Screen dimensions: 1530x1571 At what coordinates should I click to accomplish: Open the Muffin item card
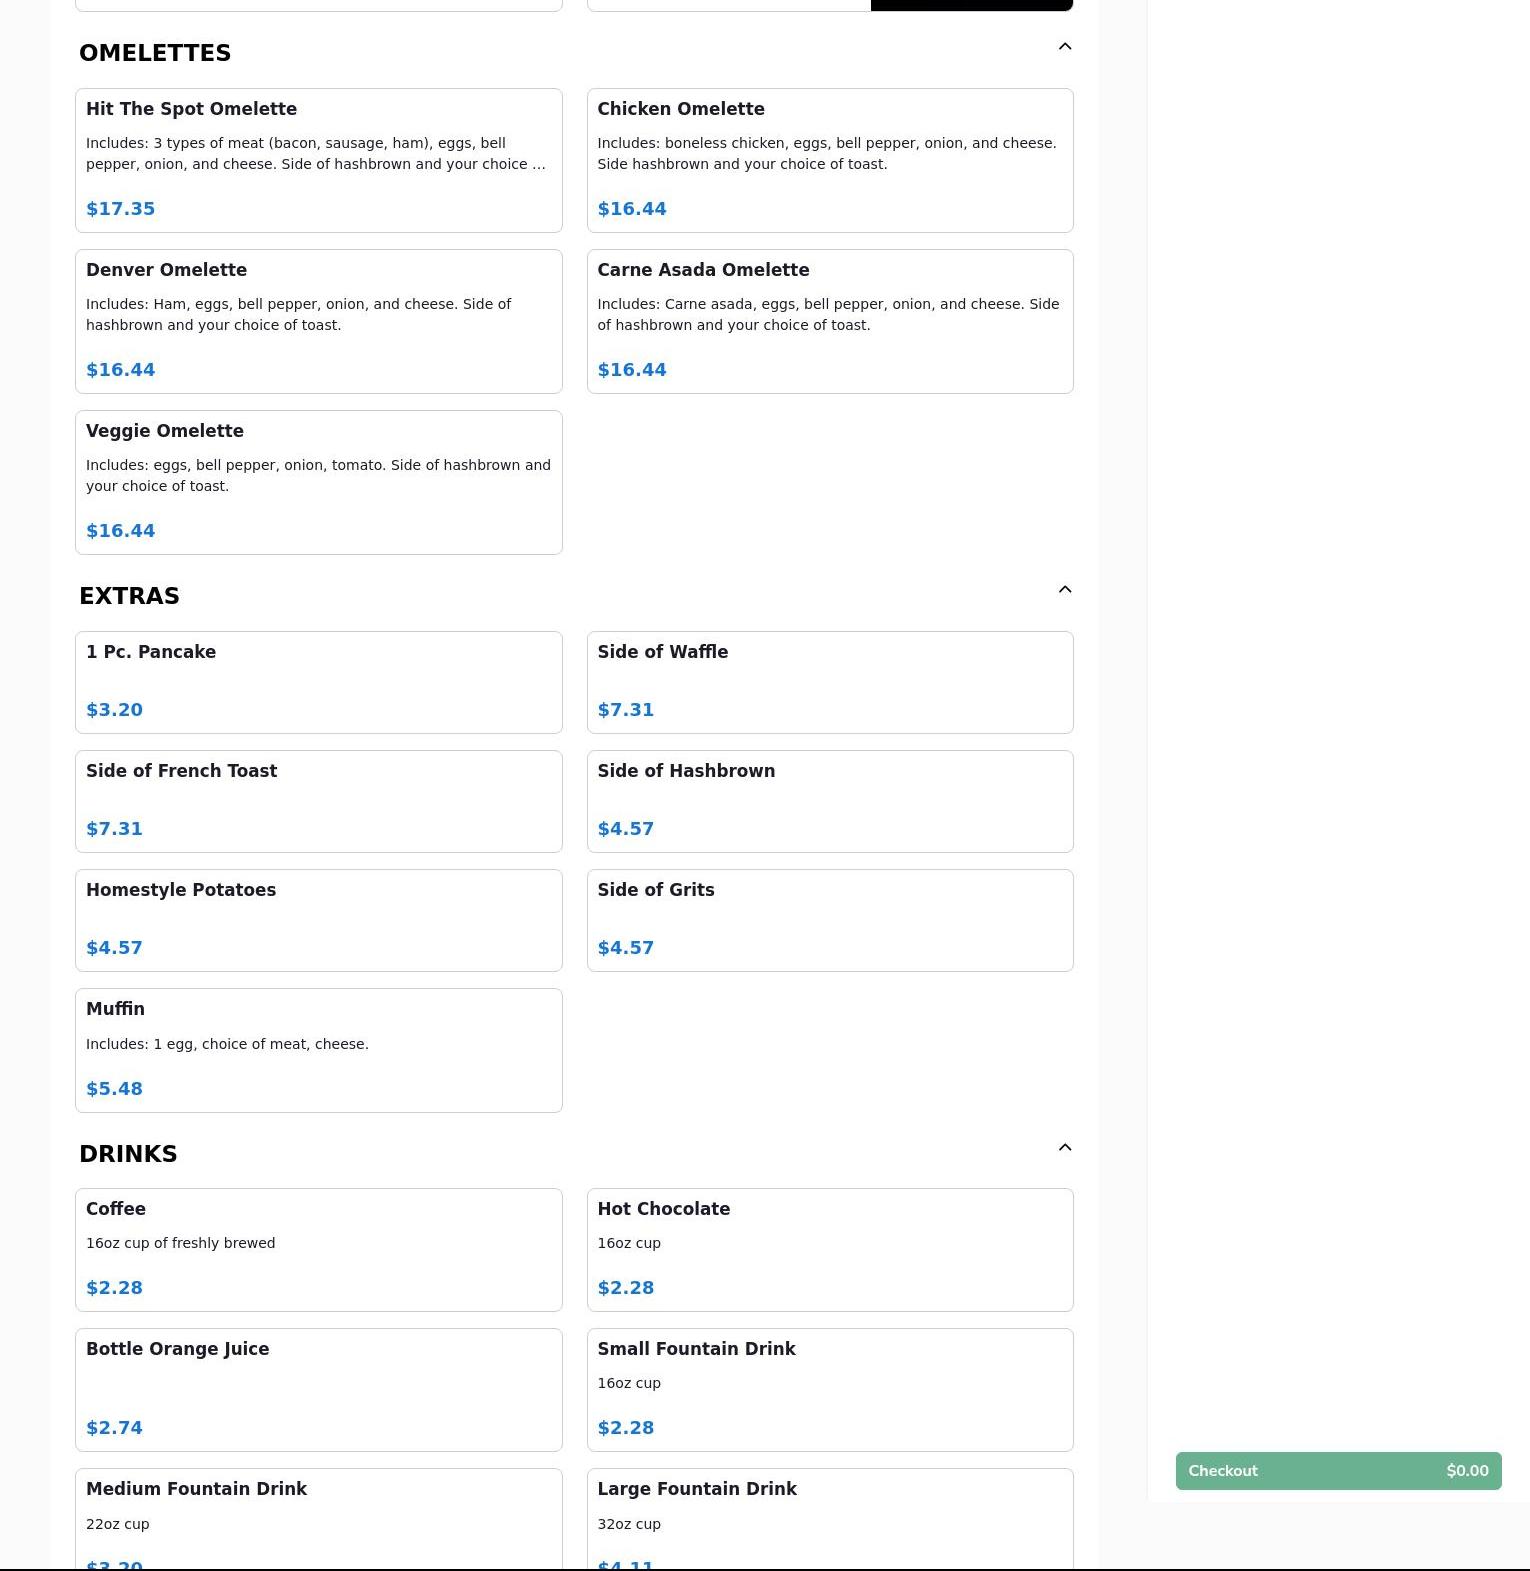point(318,1050)
